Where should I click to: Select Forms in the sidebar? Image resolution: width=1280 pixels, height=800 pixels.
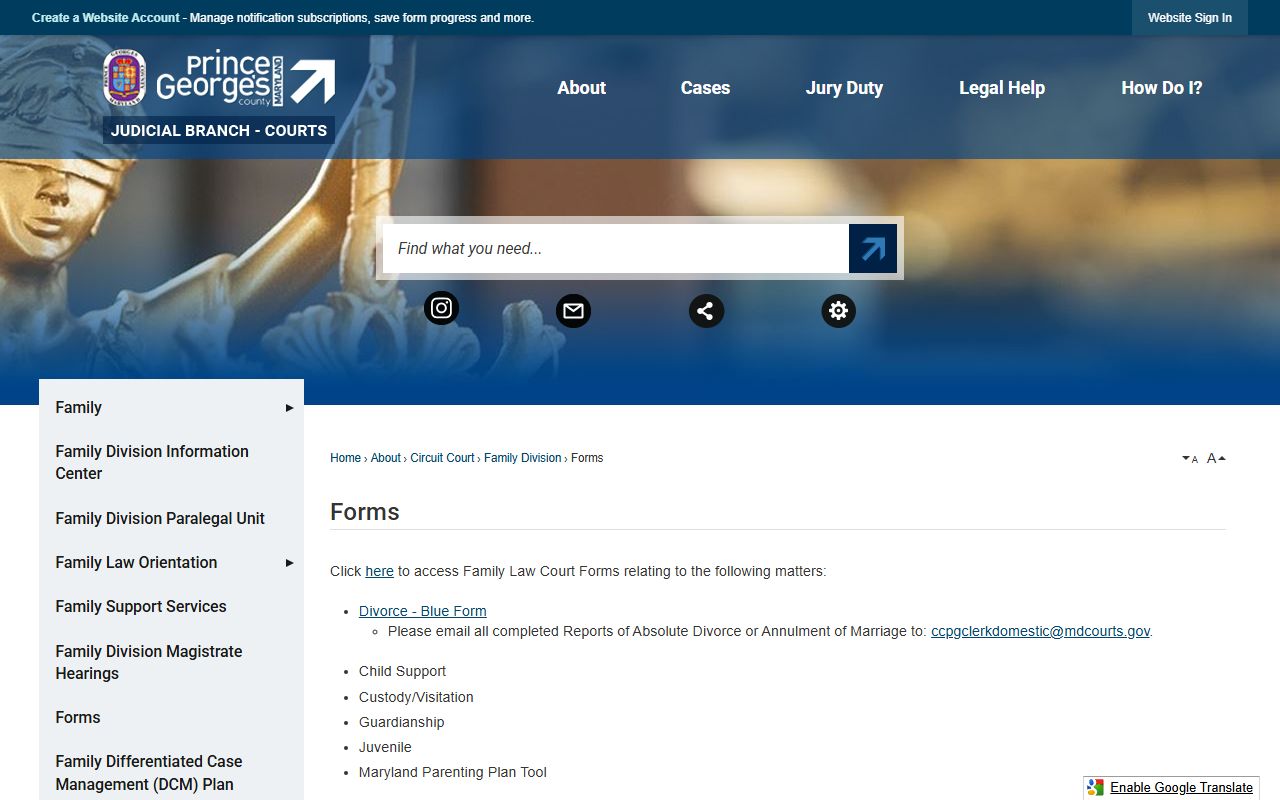pos(78,717)
